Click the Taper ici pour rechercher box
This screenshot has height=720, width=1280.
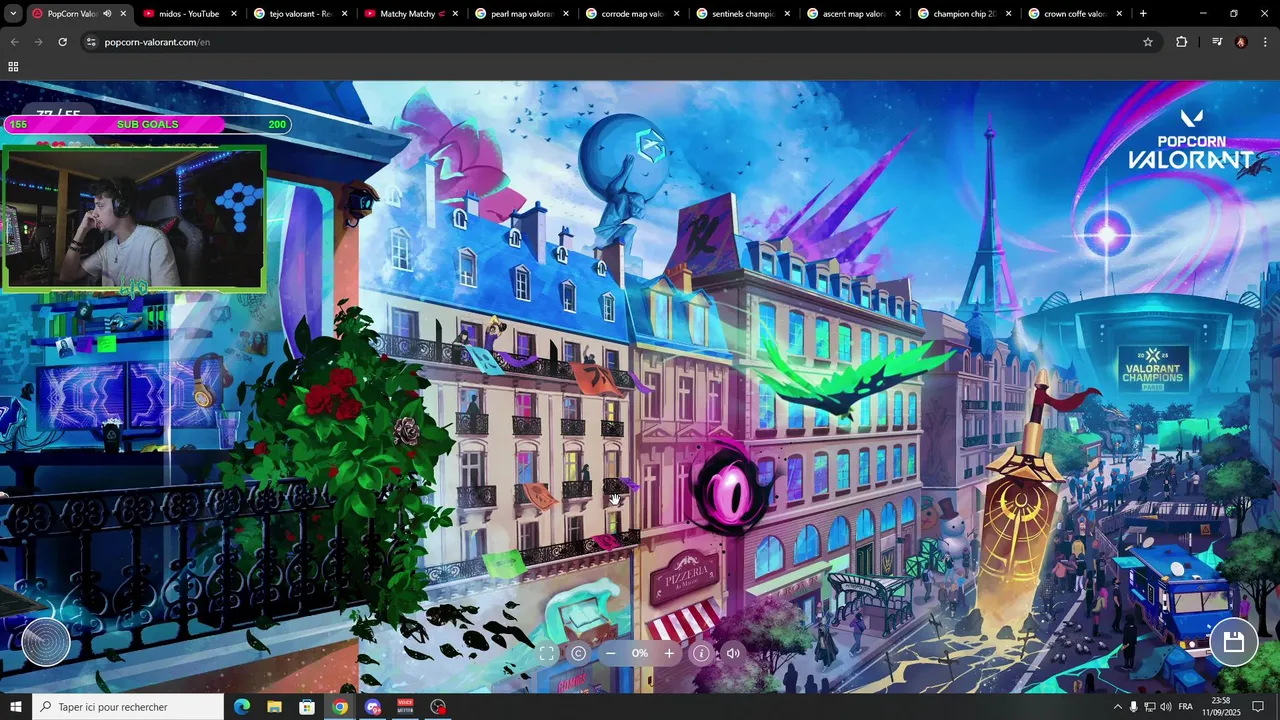[128, 707]
